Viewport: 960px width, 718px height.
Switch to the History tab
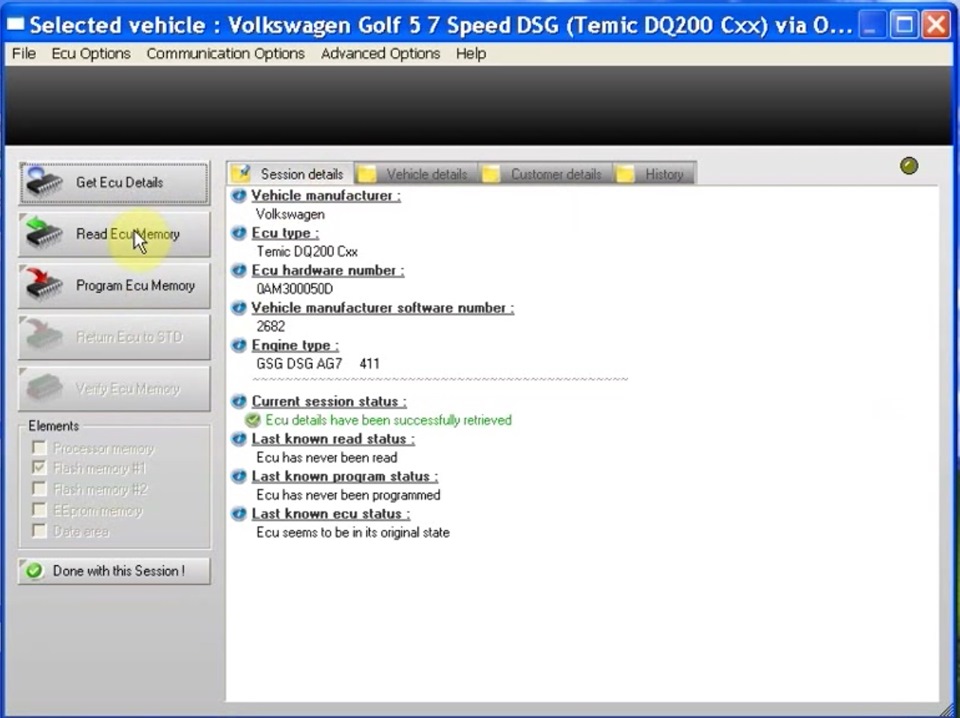pyautogui.click(x=654, y=174)
